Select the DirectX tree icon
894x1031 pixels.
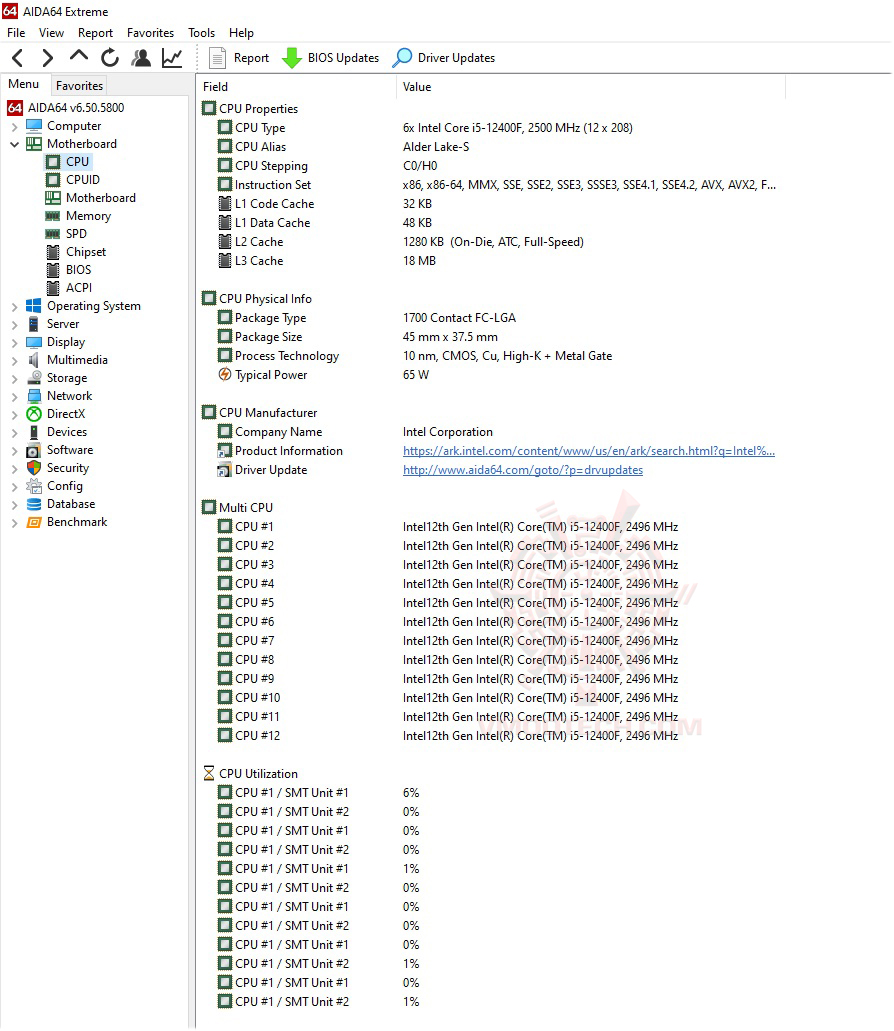34,414
